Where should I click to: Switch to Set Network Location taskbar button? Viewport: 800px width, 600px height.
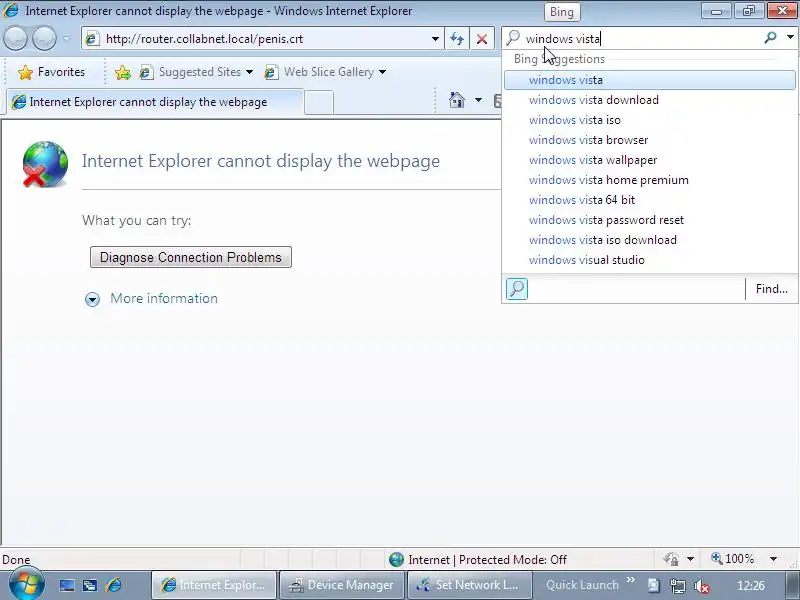[469, 585]
